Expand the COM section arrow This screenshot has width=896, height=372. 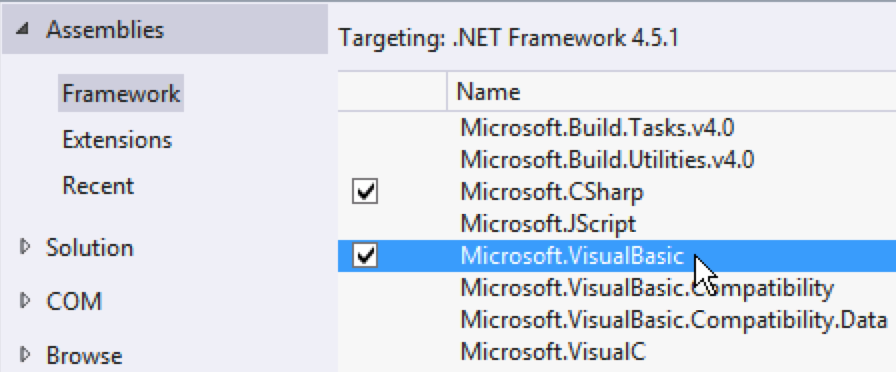[23, 301]
